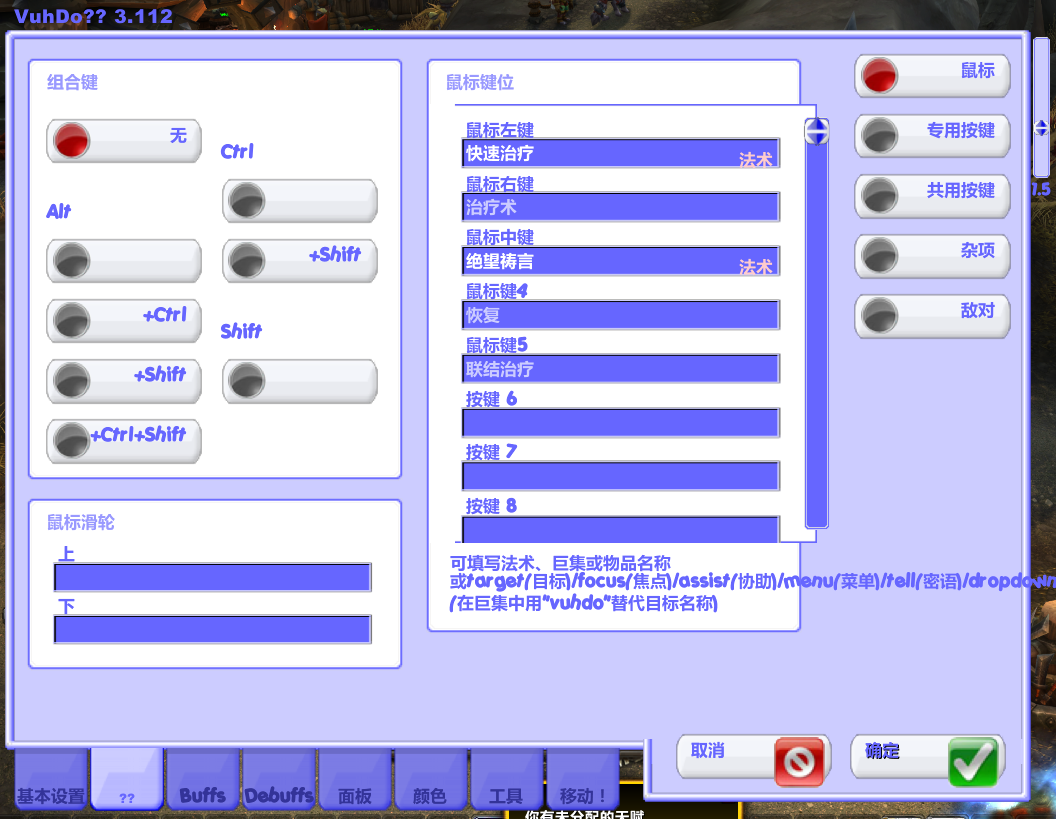The image size is (1056, 819).
Task: Select the Alt+Ctrl+Shift modifier option
Action: click(x=72, y=440)
